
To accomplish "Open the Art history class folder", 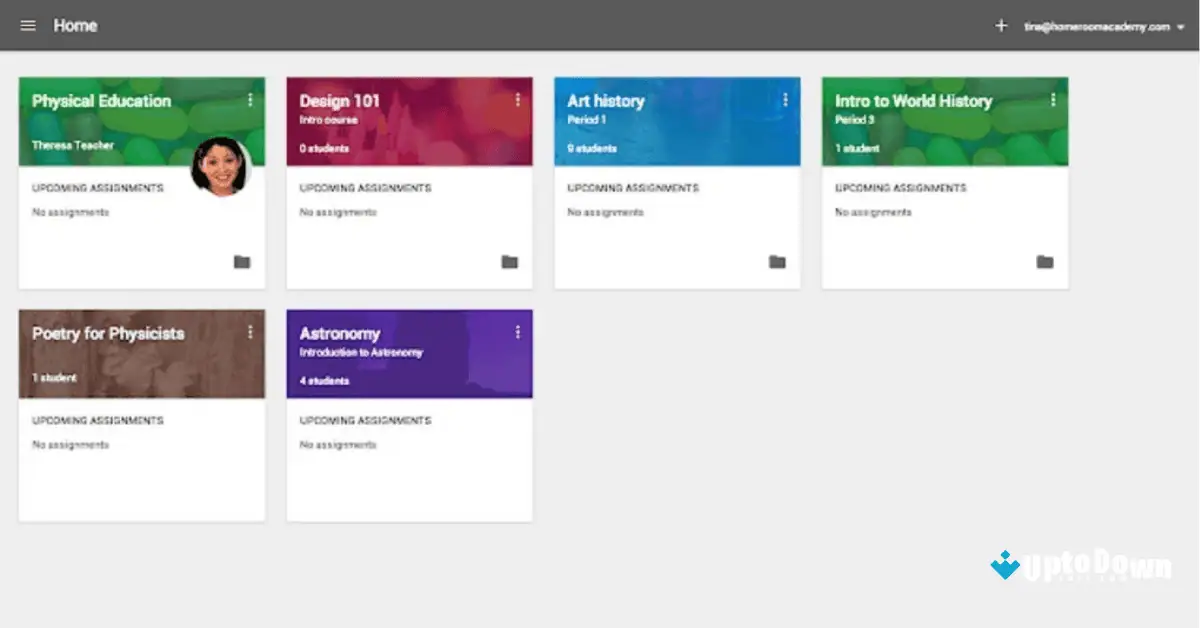I will coord(777,261).
